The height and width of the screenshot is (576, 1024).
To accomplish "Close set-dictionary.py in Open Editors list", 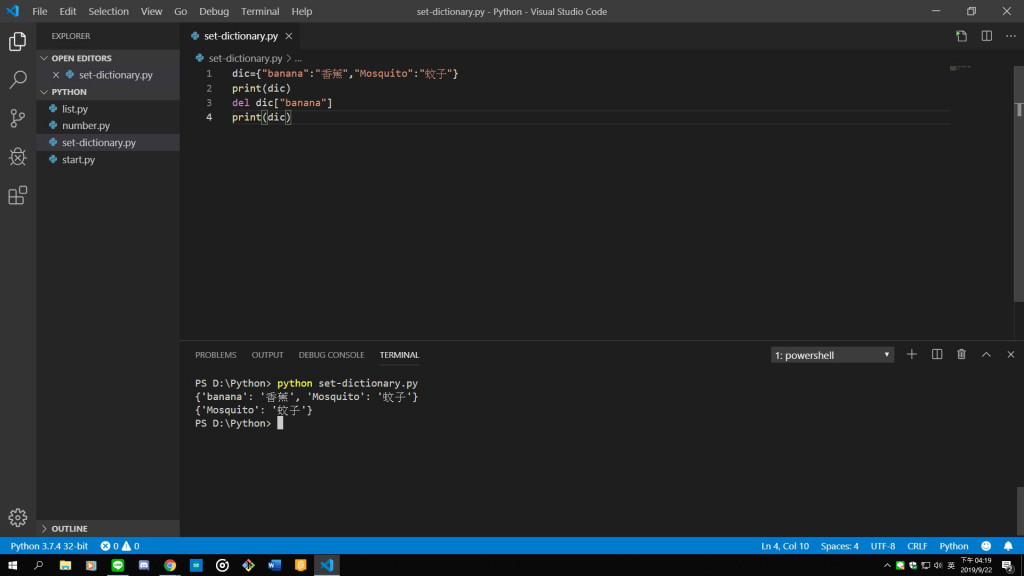I will [56, 75].
